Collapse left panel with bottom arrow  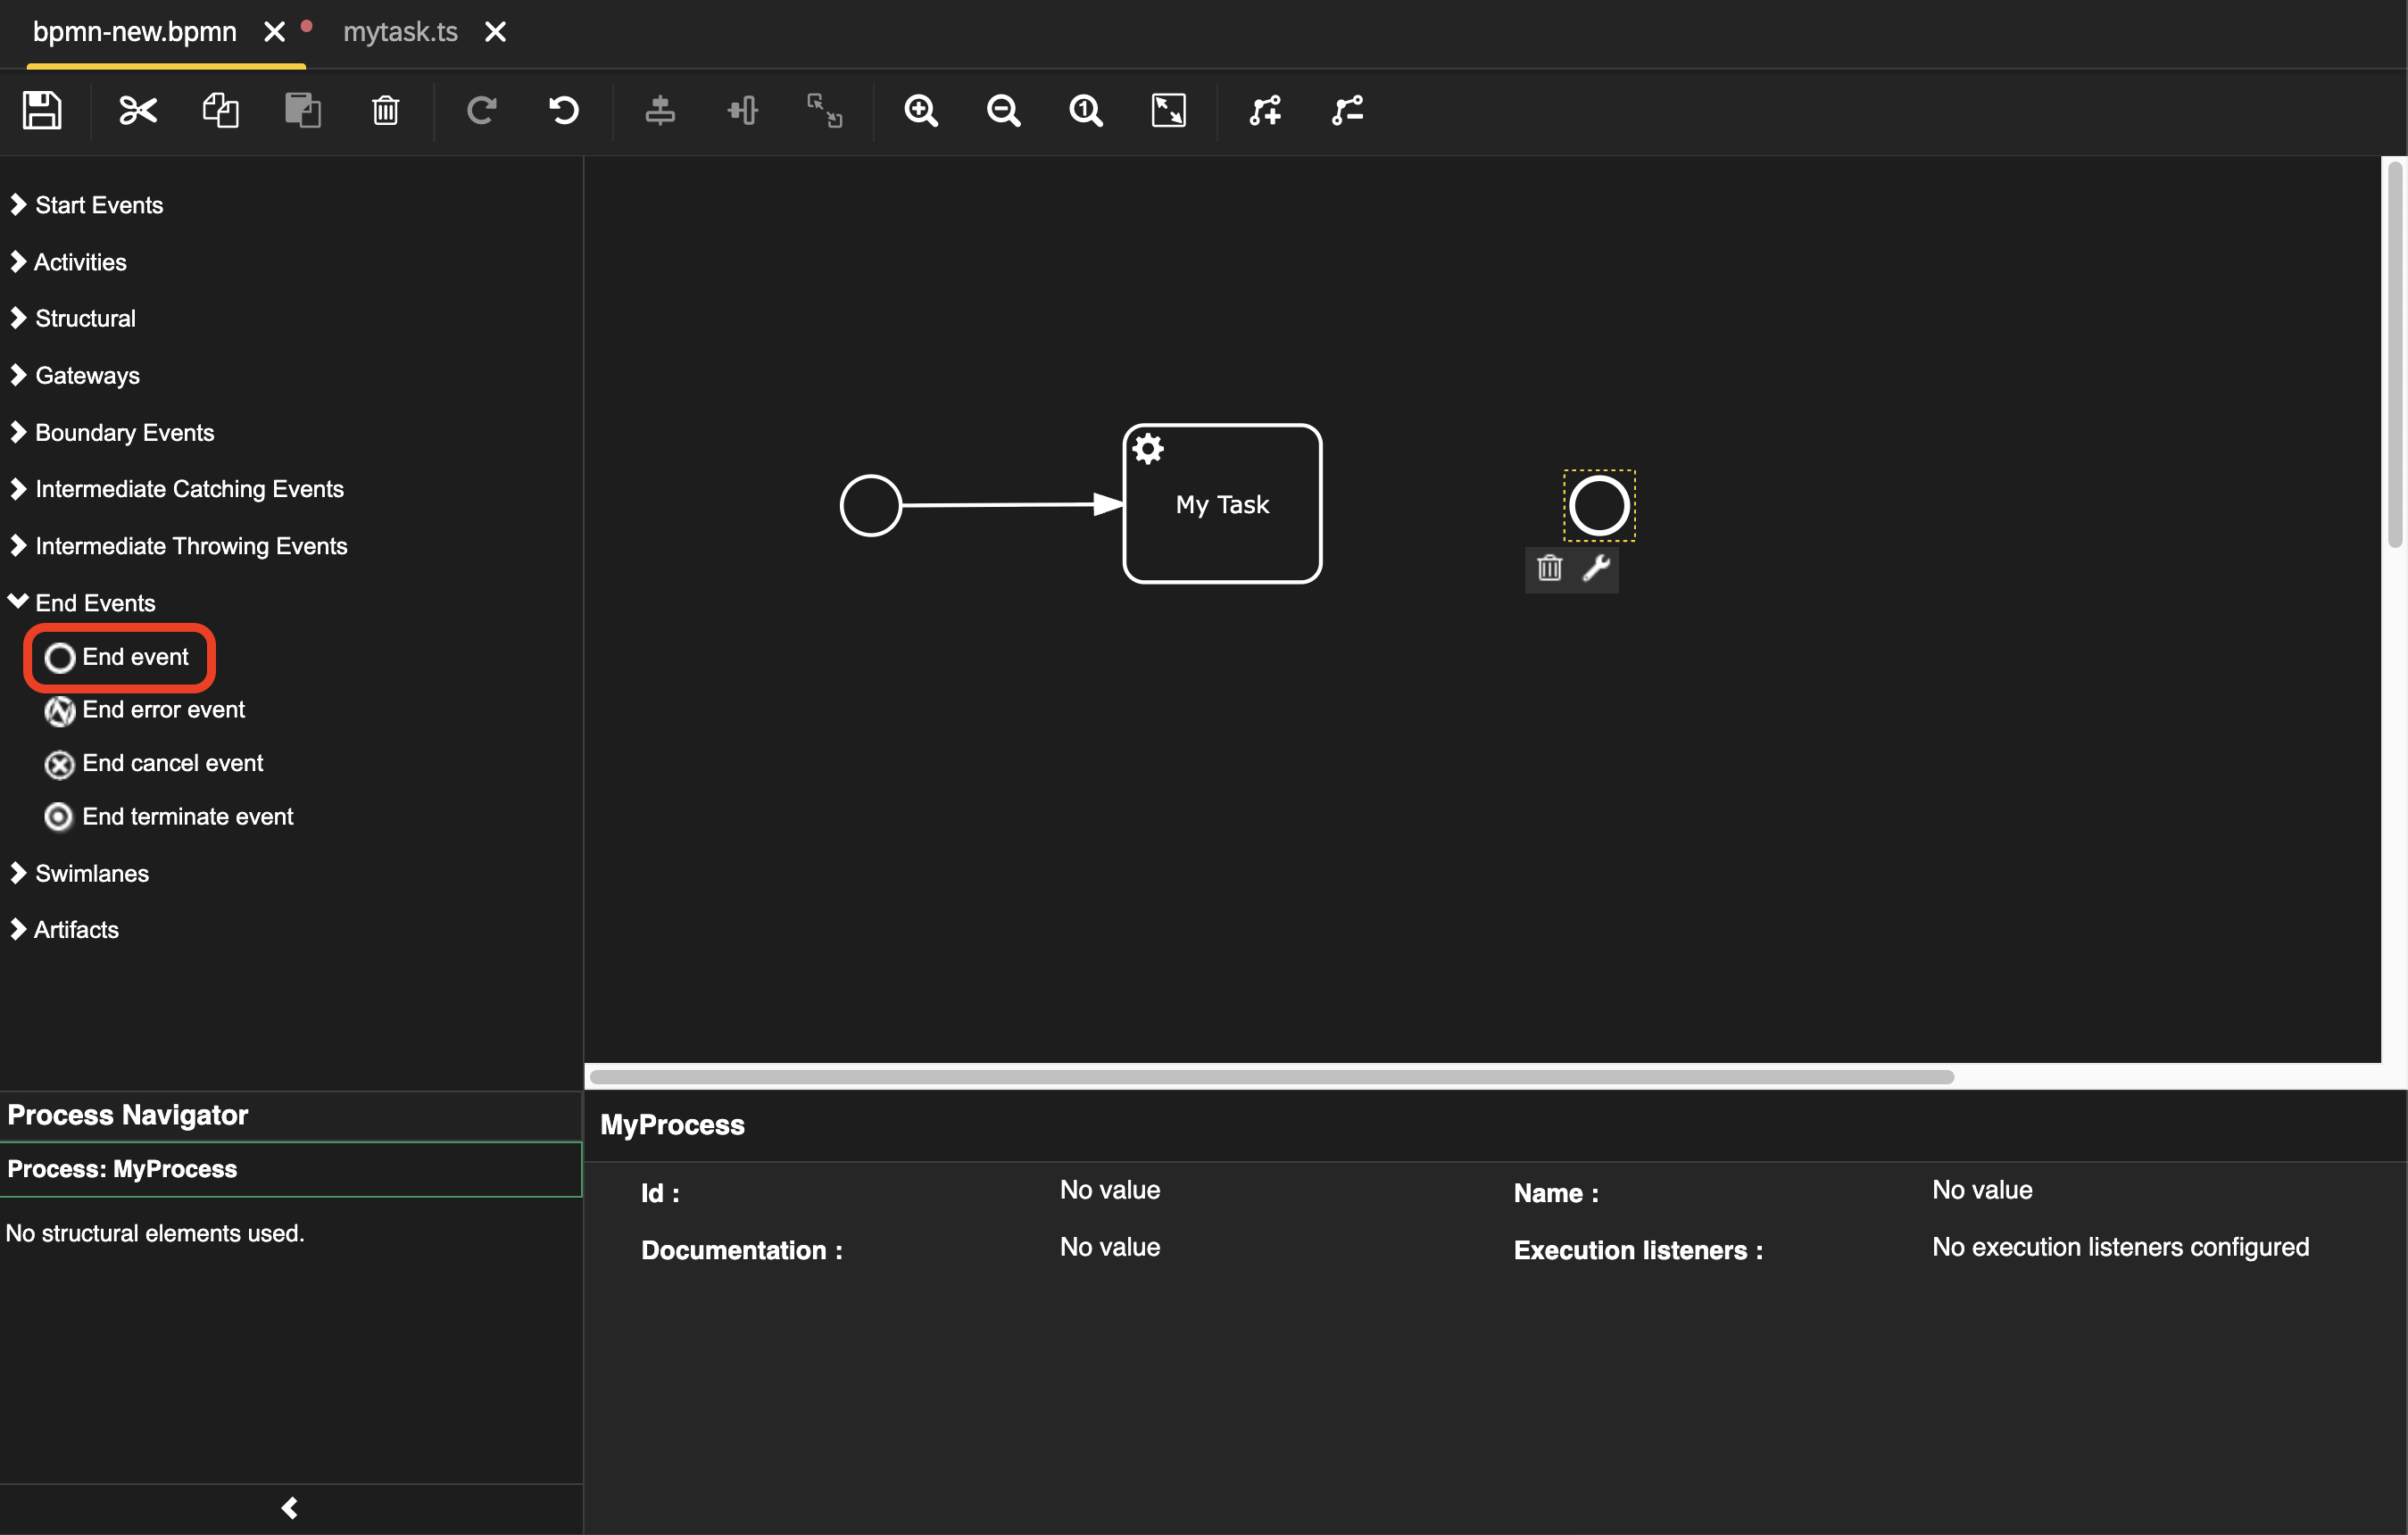click(x=290, y=1507)
